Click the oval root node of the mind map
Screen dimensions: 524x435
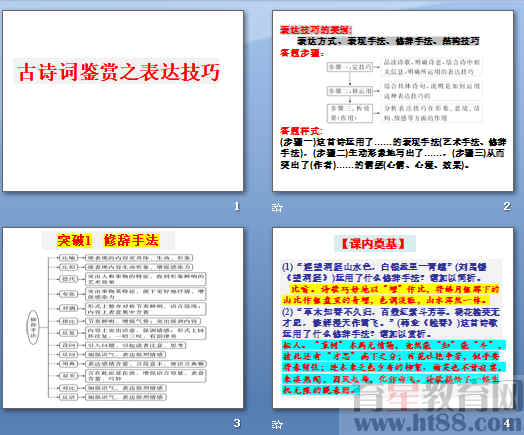(33, 327)
